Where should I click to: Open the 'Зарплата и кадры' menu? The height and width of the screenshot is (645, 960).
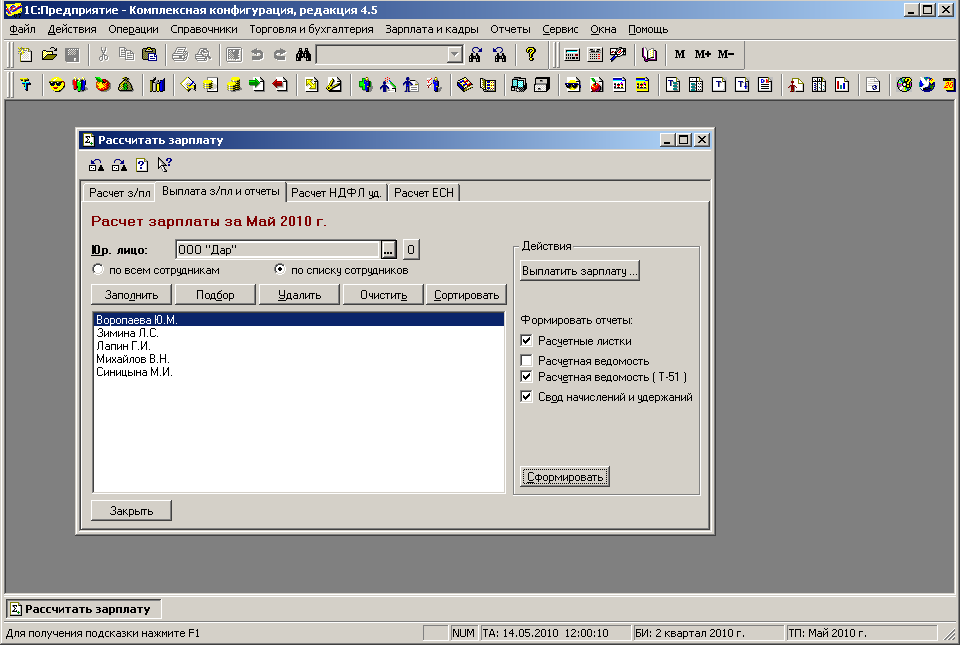click(x=432, y=29)
